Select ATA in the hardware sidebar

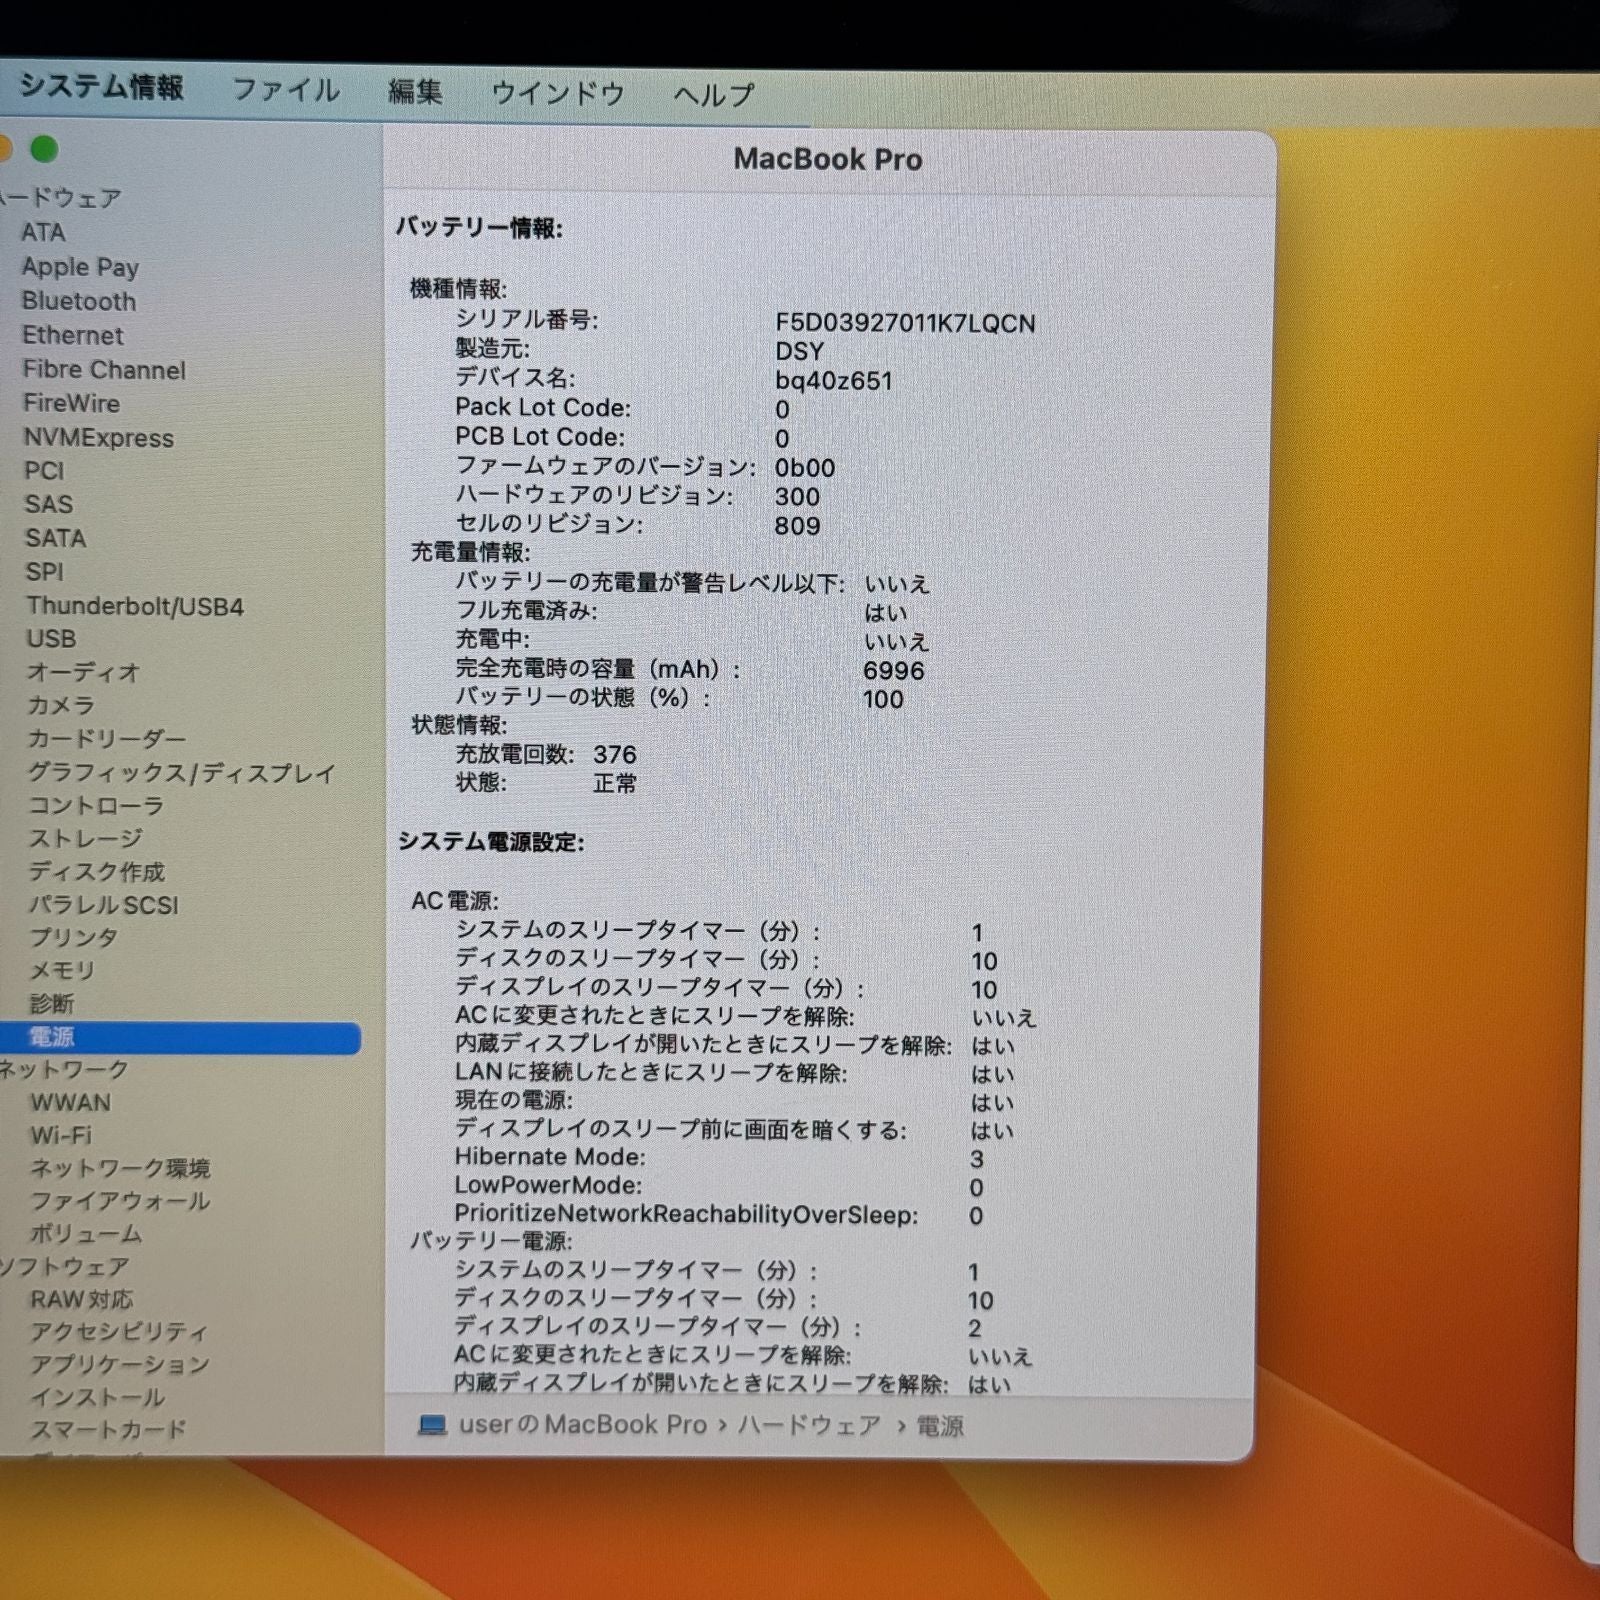(43, 232)
